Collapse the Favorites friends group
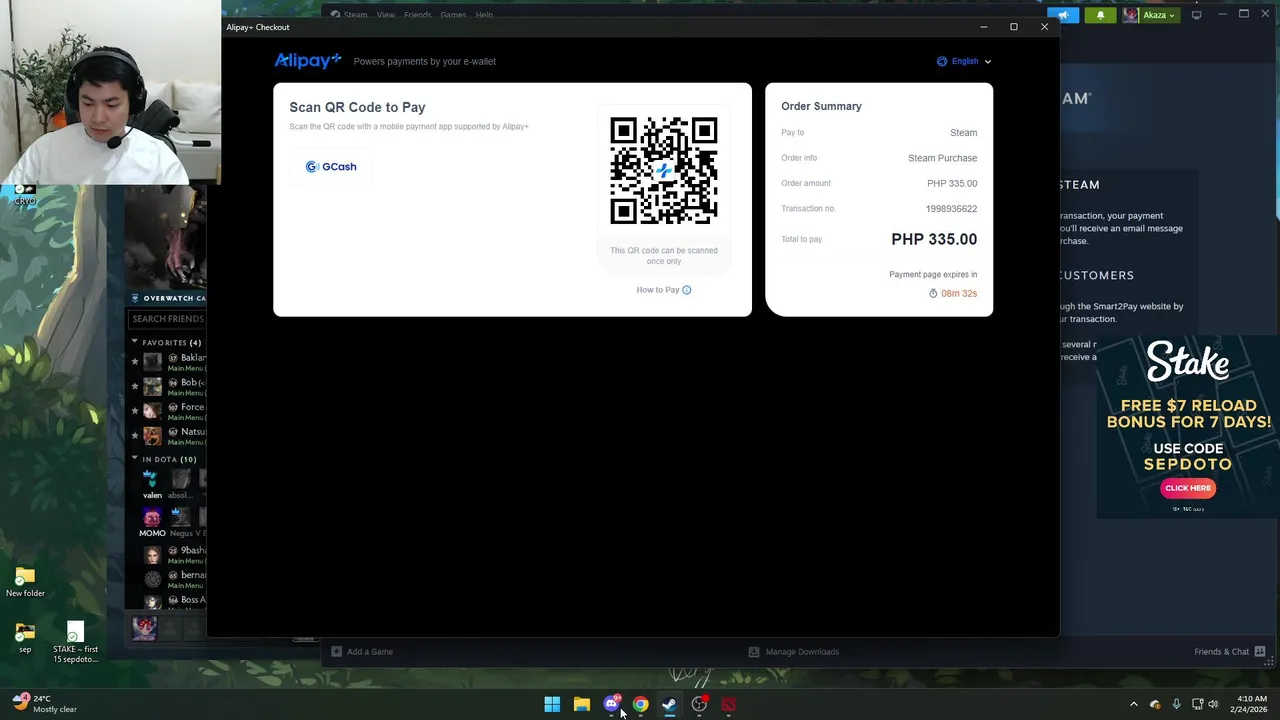This screenshot has width=1280, height=720. [135, 342]
